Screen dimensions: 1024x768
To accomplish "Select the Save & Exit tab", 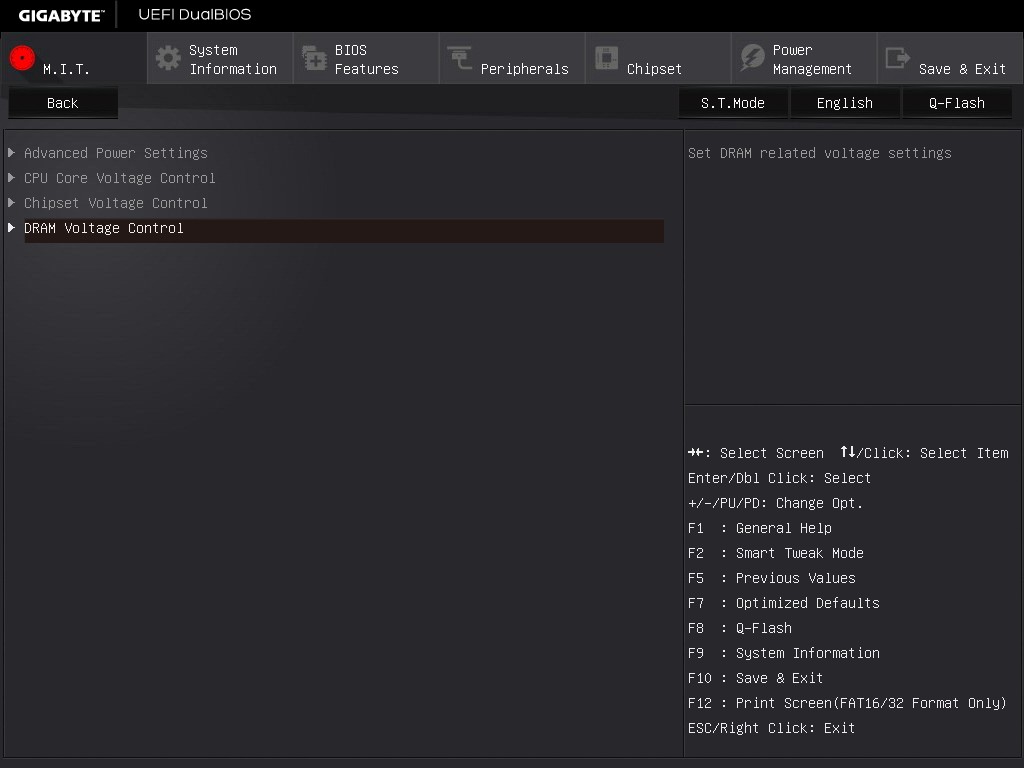I will click(x=950, y=58).
